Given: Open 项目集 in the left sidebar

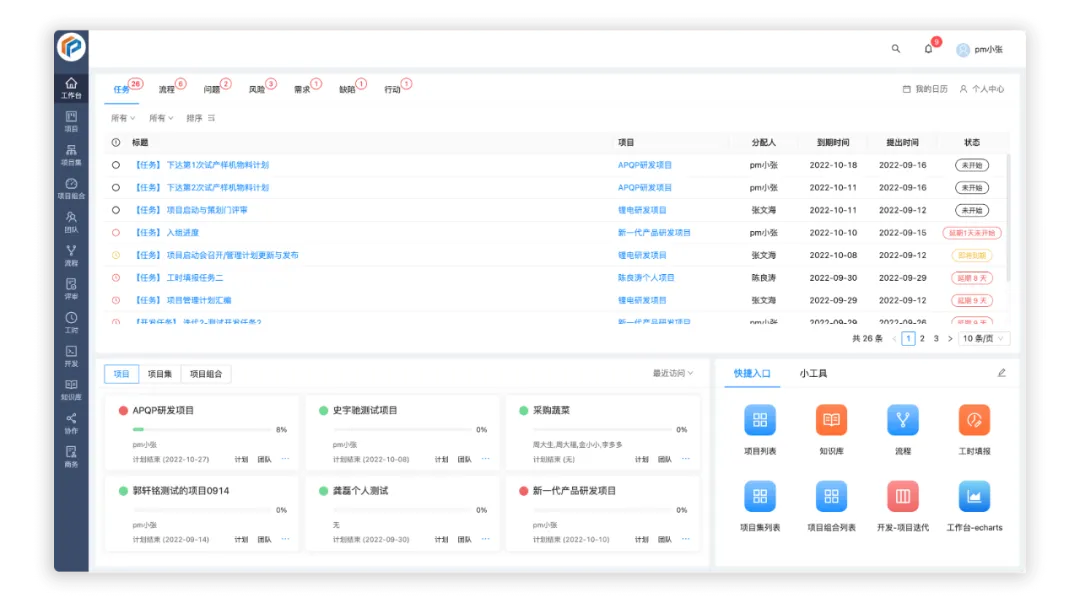Looking at the screenshot, I should click(71, 155).
